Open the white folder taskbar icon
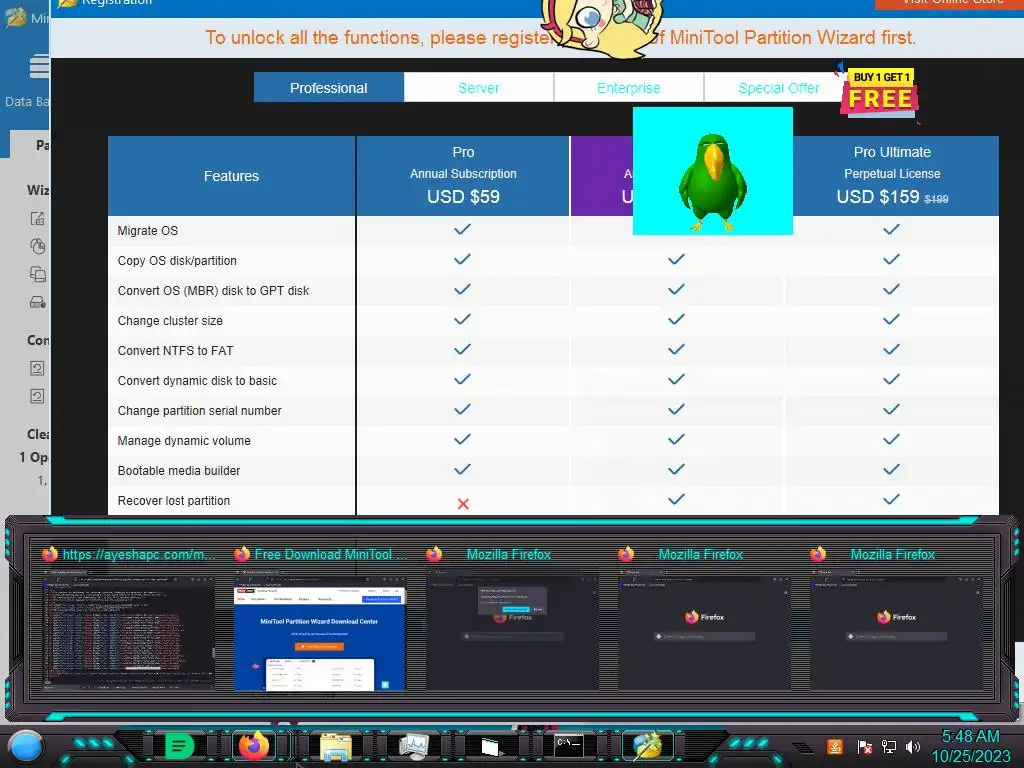Image resolution: width=1024 pixels, height=768 pixels. tap(490, 746)
